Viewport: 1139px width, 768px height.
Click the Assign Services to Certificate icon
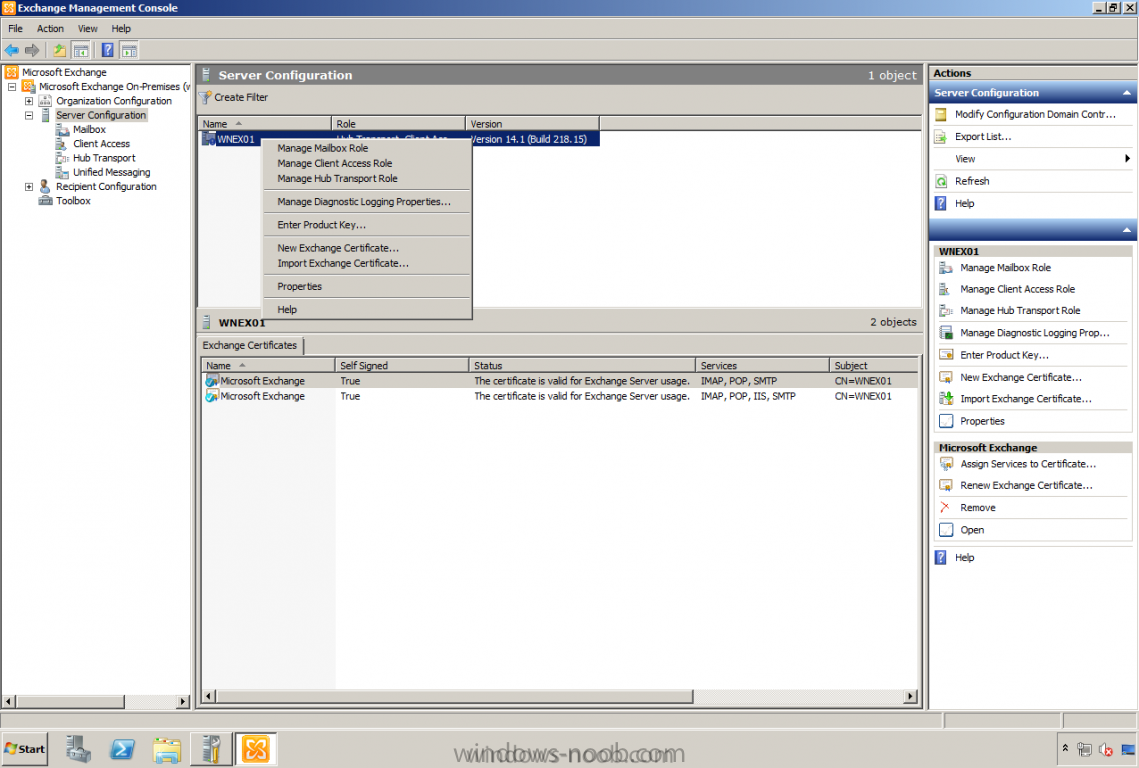pos(946,464)
